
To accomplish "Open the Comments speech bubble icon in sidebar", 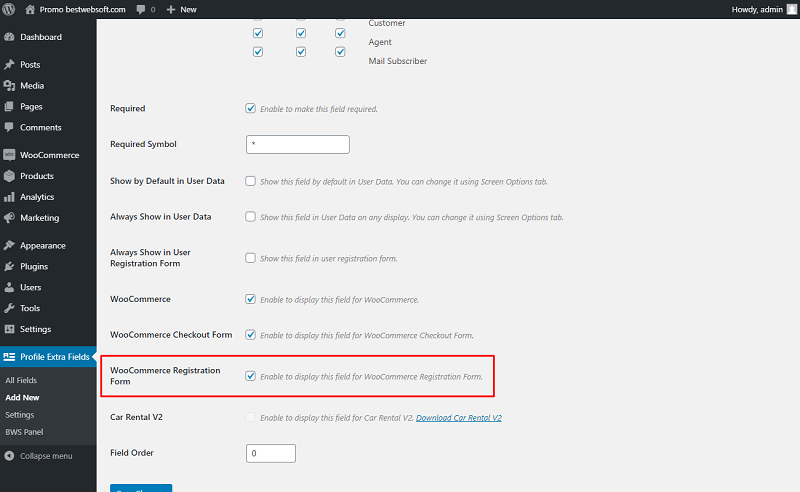I will pyautogui.click(x=9, y=127).
